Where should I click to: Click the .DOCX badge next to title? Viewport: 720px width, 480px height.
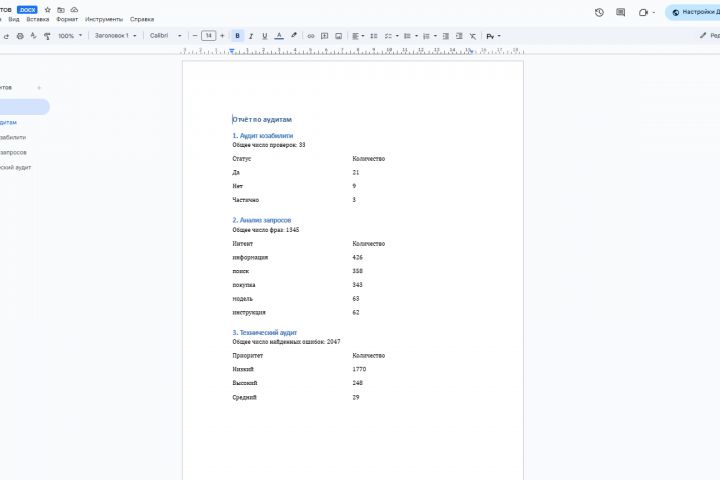(27, 10)
